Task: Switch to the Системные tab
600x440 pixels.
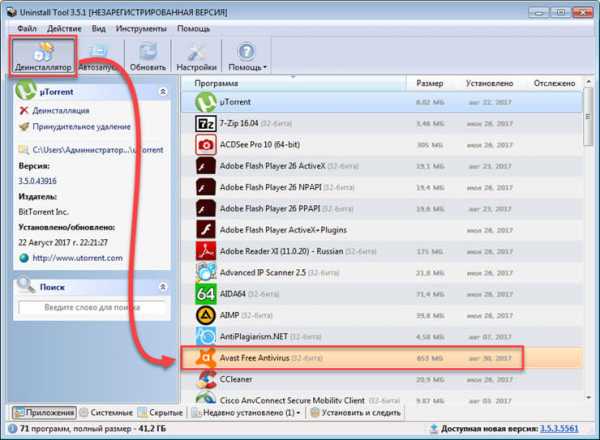Action: click(105, 412)
